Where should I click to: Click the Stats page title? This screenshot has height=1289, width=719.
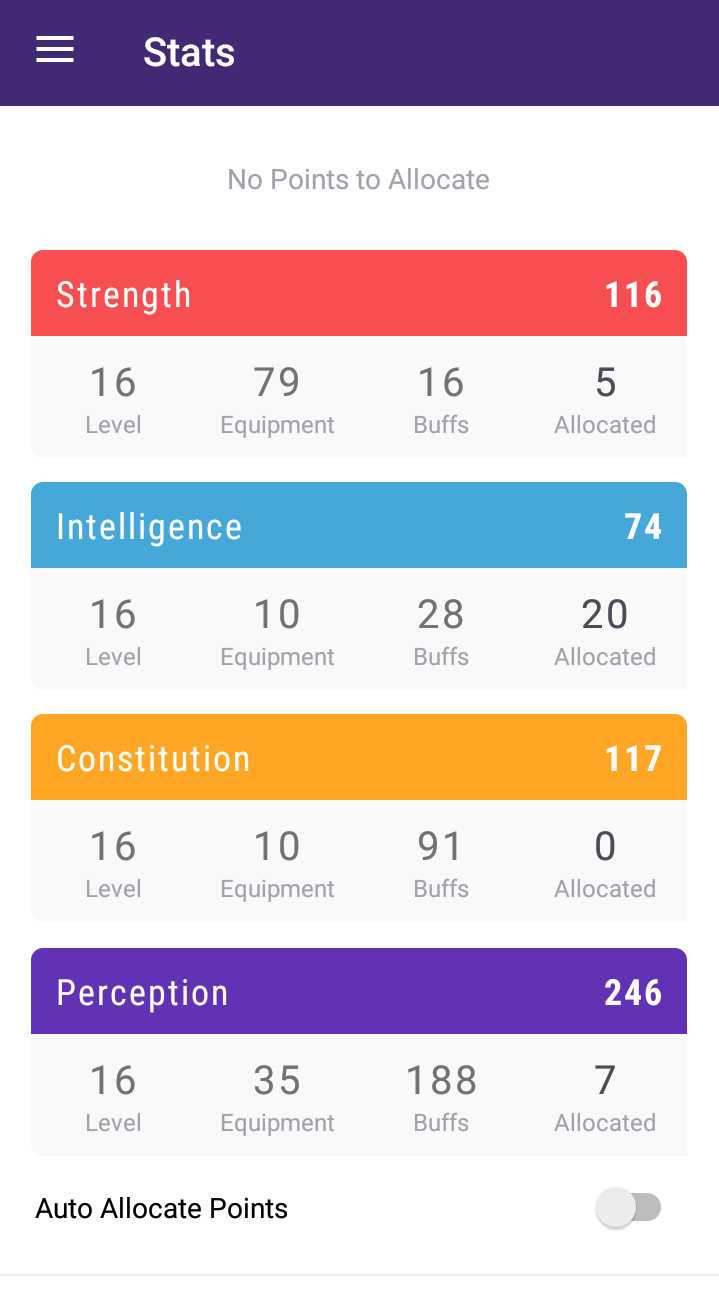(x=189, y=52)
